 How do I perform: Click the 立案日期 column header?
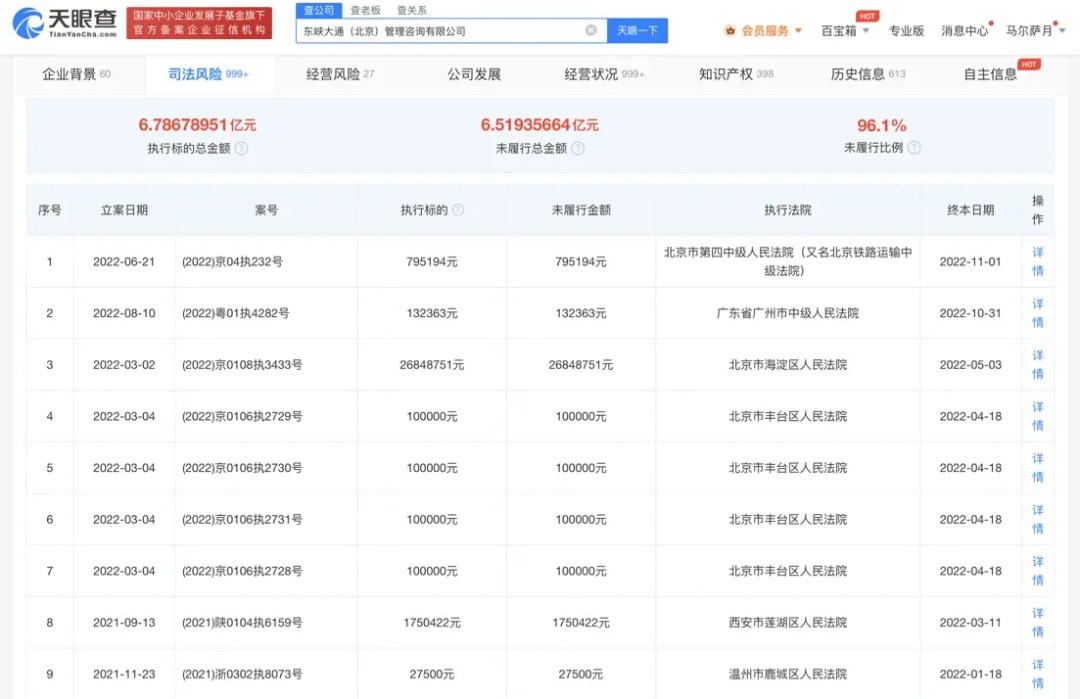pyautogui.click(x=124, y=210)
